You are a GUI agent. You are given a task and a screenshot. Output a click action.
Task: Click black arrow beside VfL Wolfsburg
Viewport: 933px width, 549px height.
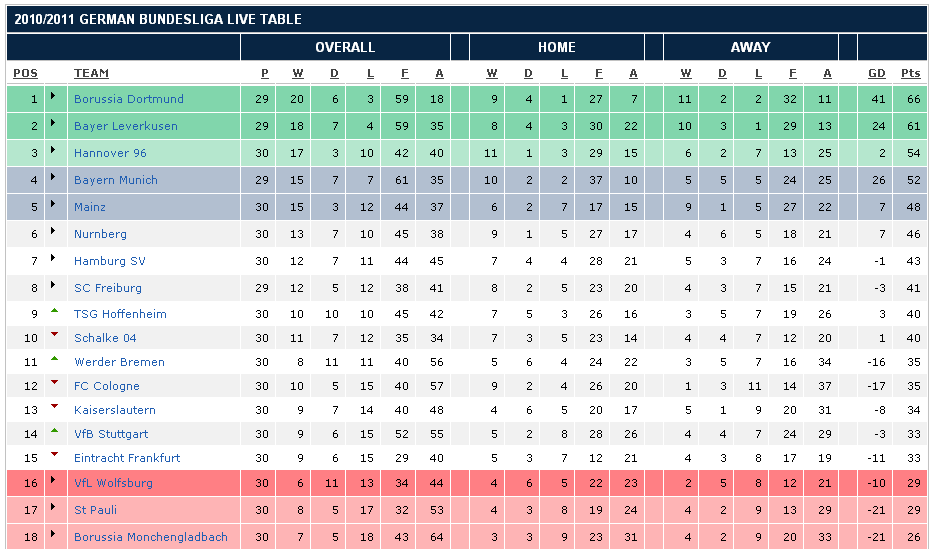coord(54,483)
